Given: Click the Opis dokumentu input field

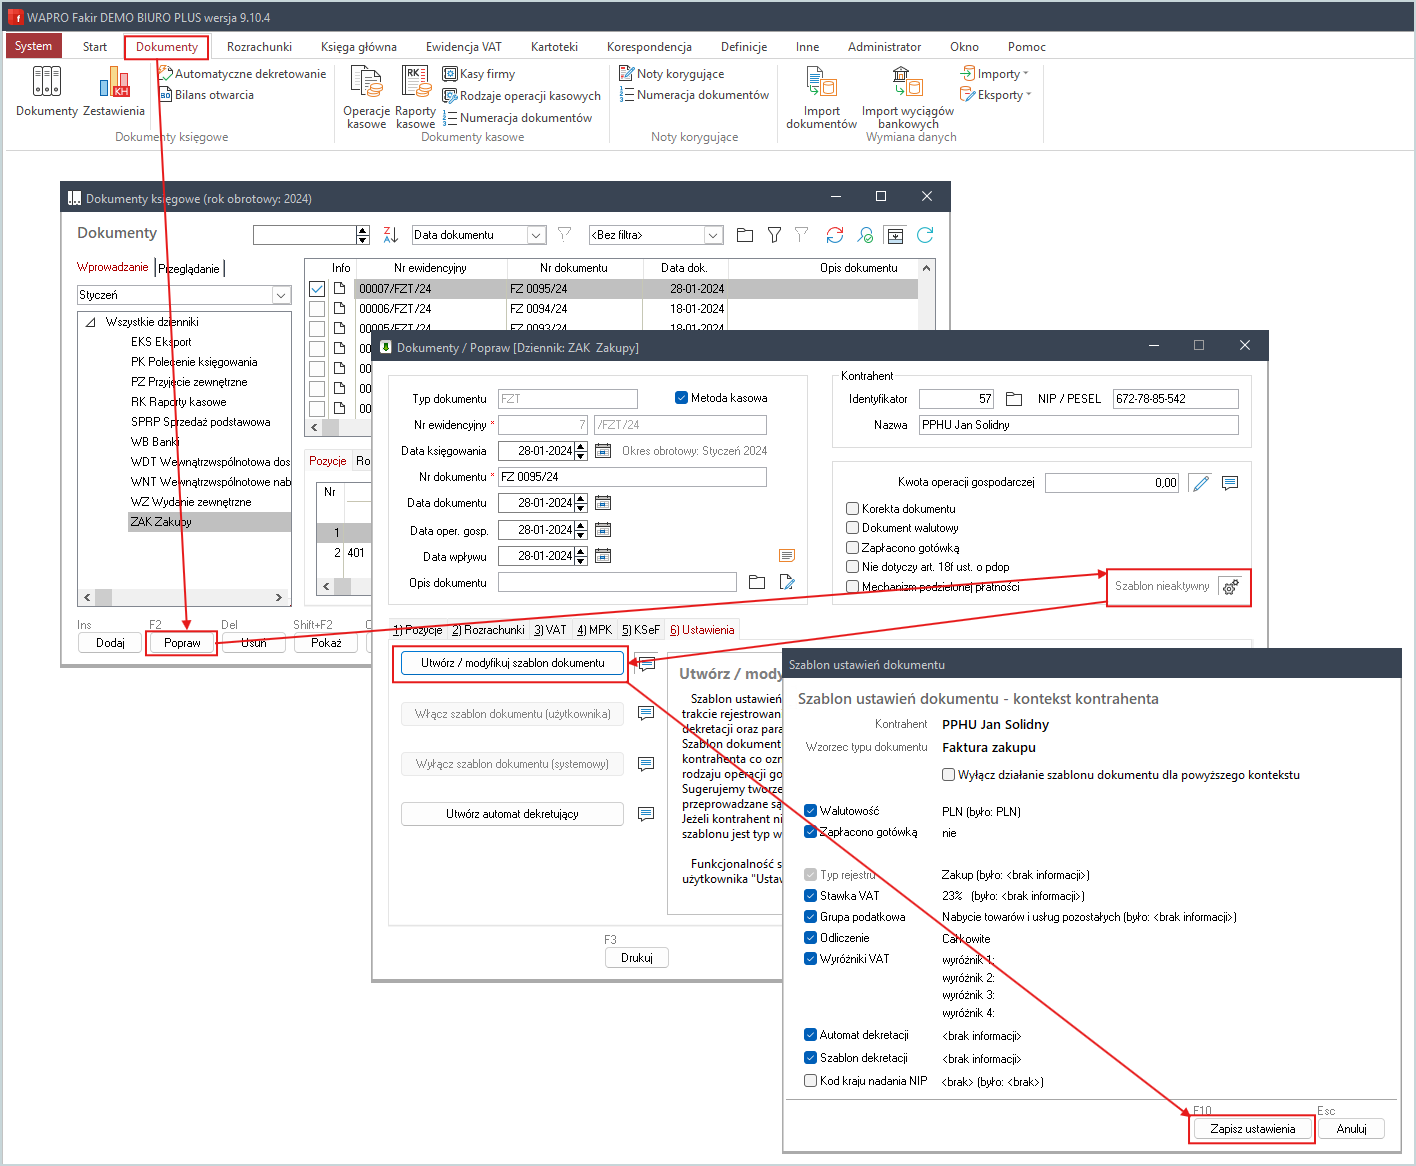Looking at the screenshot, I should click(x=617, y=583).
